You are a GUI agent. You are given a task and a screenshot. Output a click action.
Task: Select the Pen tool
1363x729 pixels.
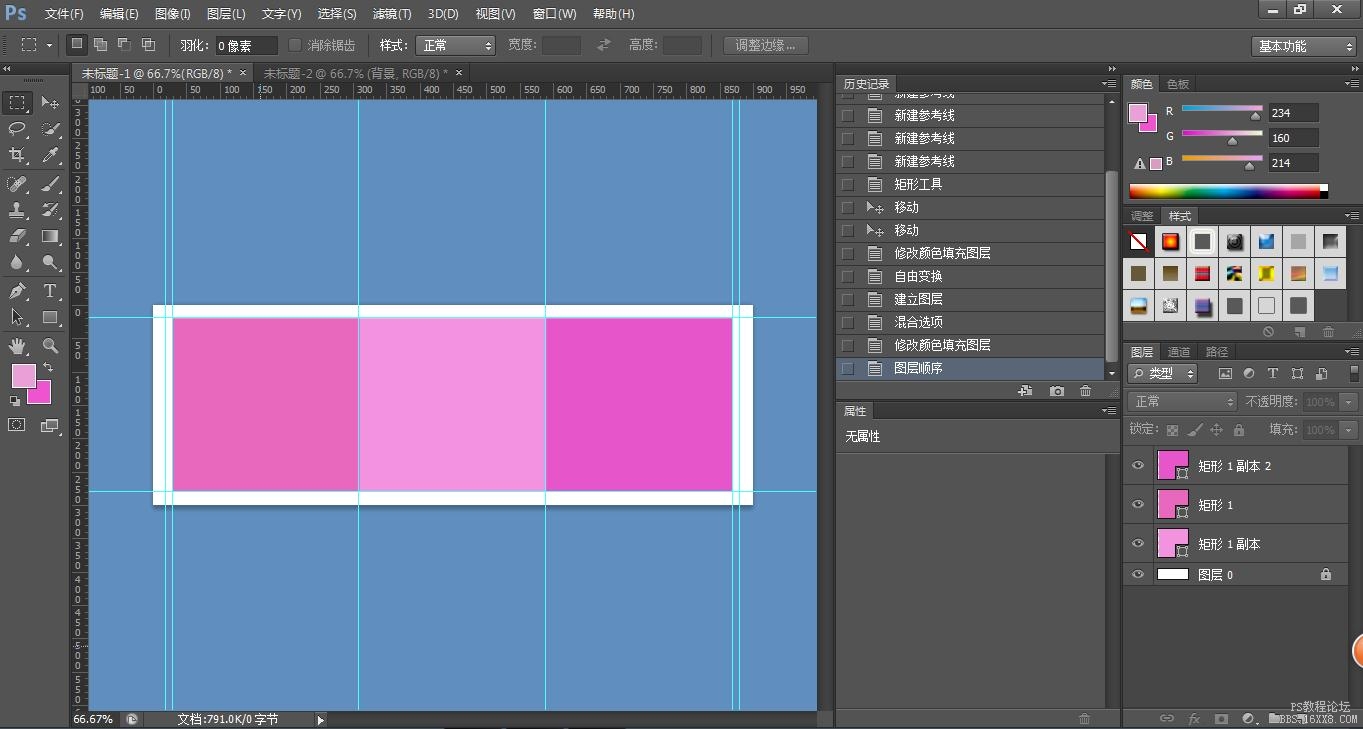(18, 291)
